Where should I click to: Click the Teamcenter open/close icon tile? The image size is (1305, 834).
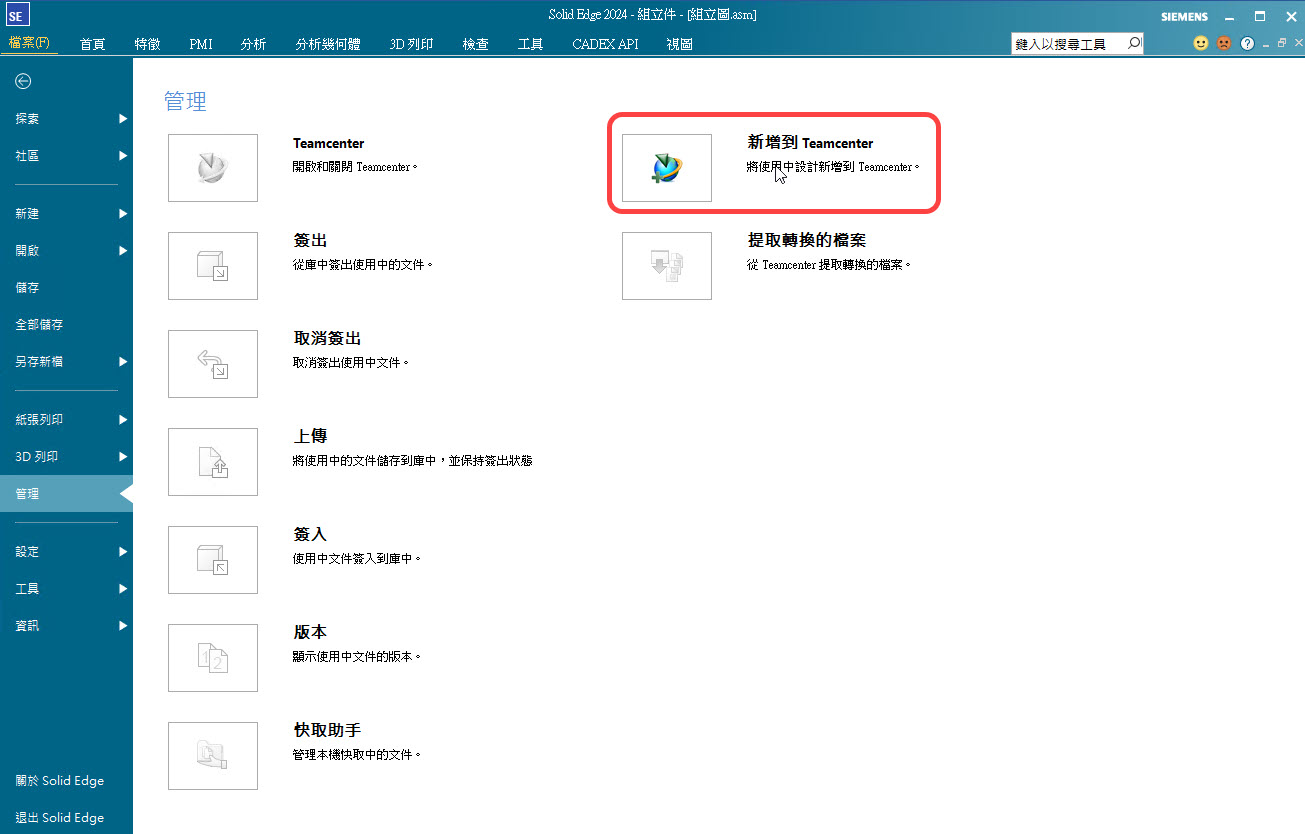pyautogui.click(x=213, y=168)
